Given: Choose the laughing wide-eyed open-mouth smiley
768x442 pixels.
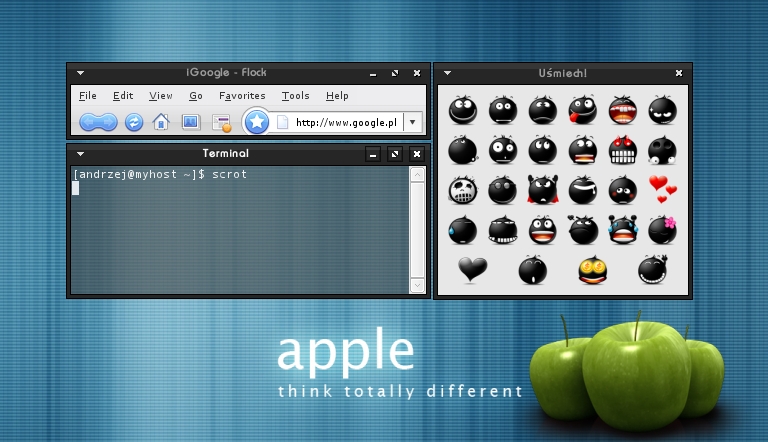Looking at the screenshot, I should click(x=543, y=230).
